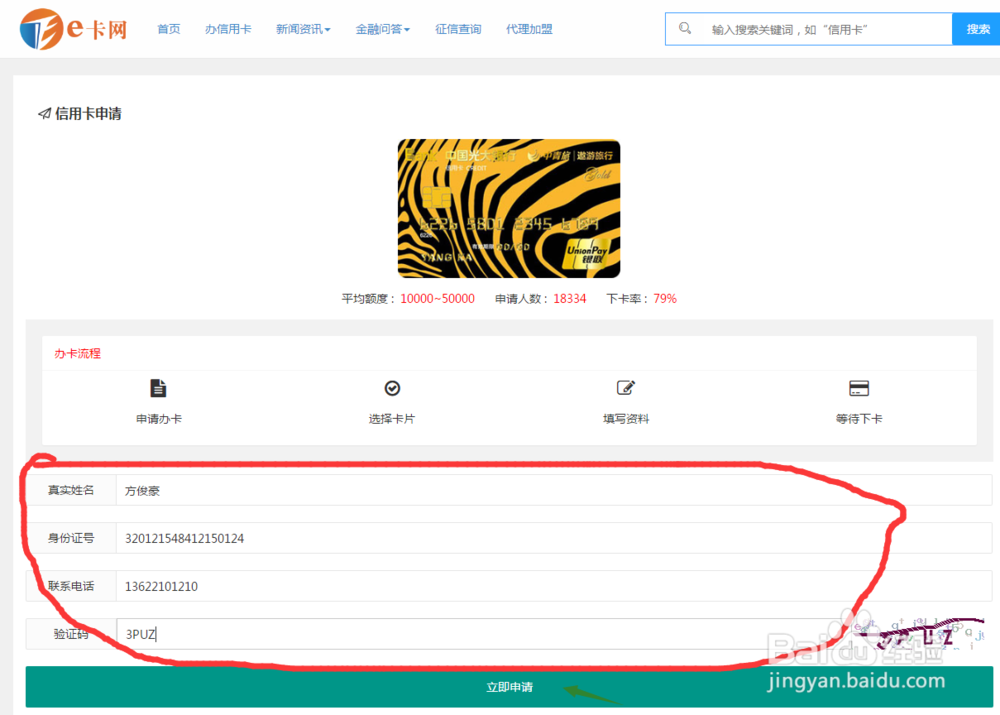
Task: Click the e卡网 site logo
Action: [73, 29]
